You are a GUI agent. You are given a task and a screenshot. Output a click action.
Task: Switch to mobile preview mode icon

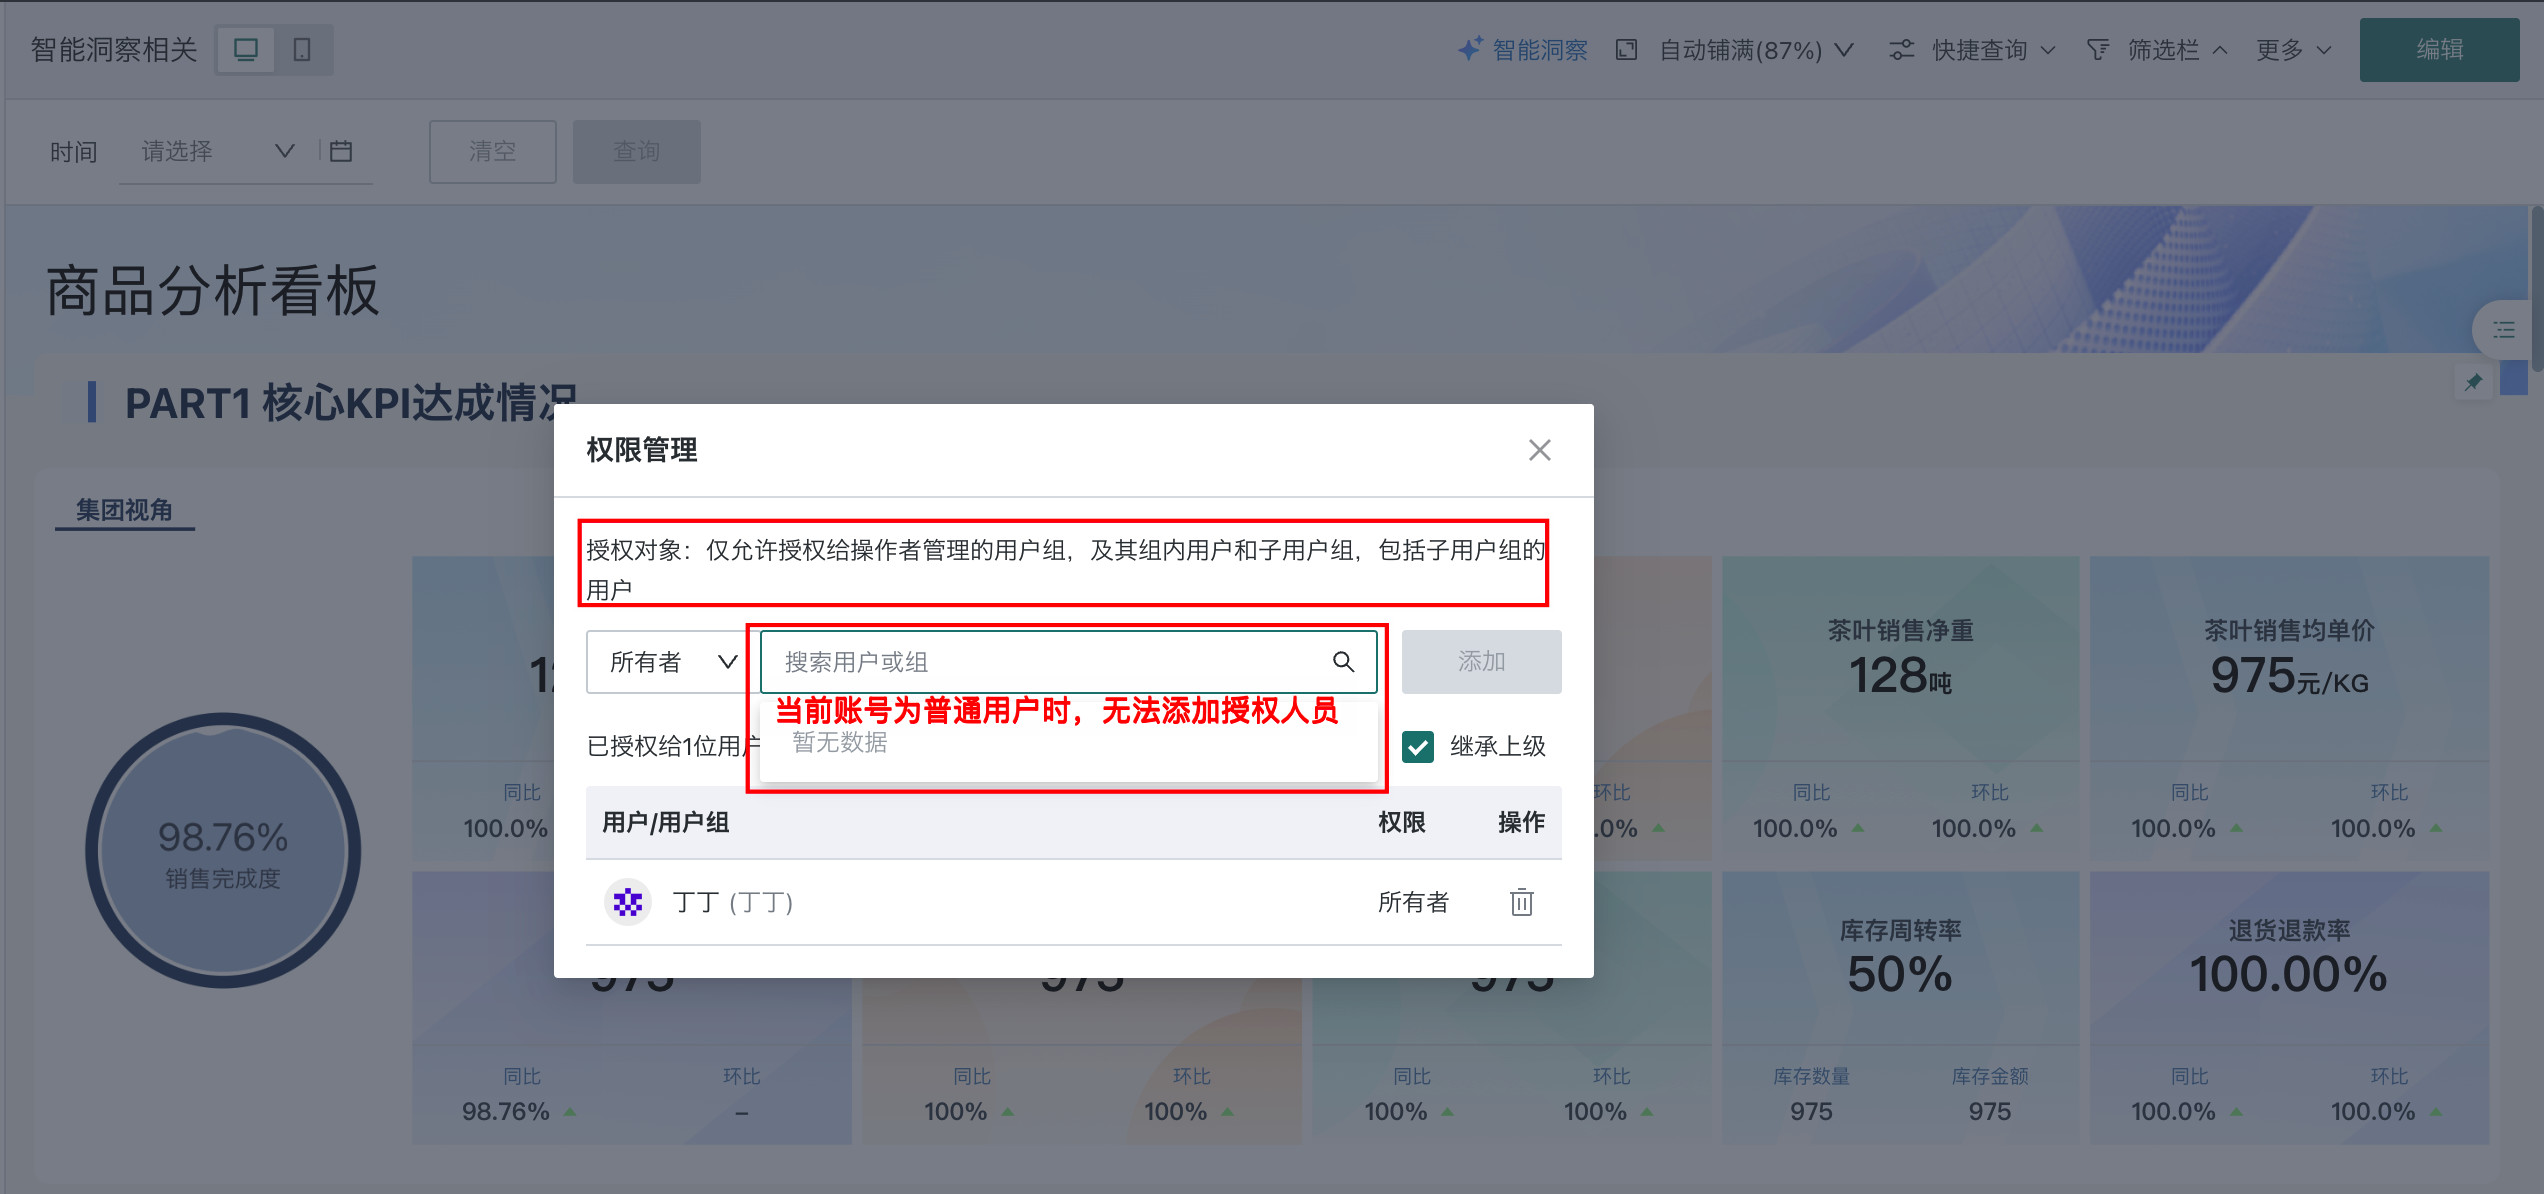[x=302, y=50]
